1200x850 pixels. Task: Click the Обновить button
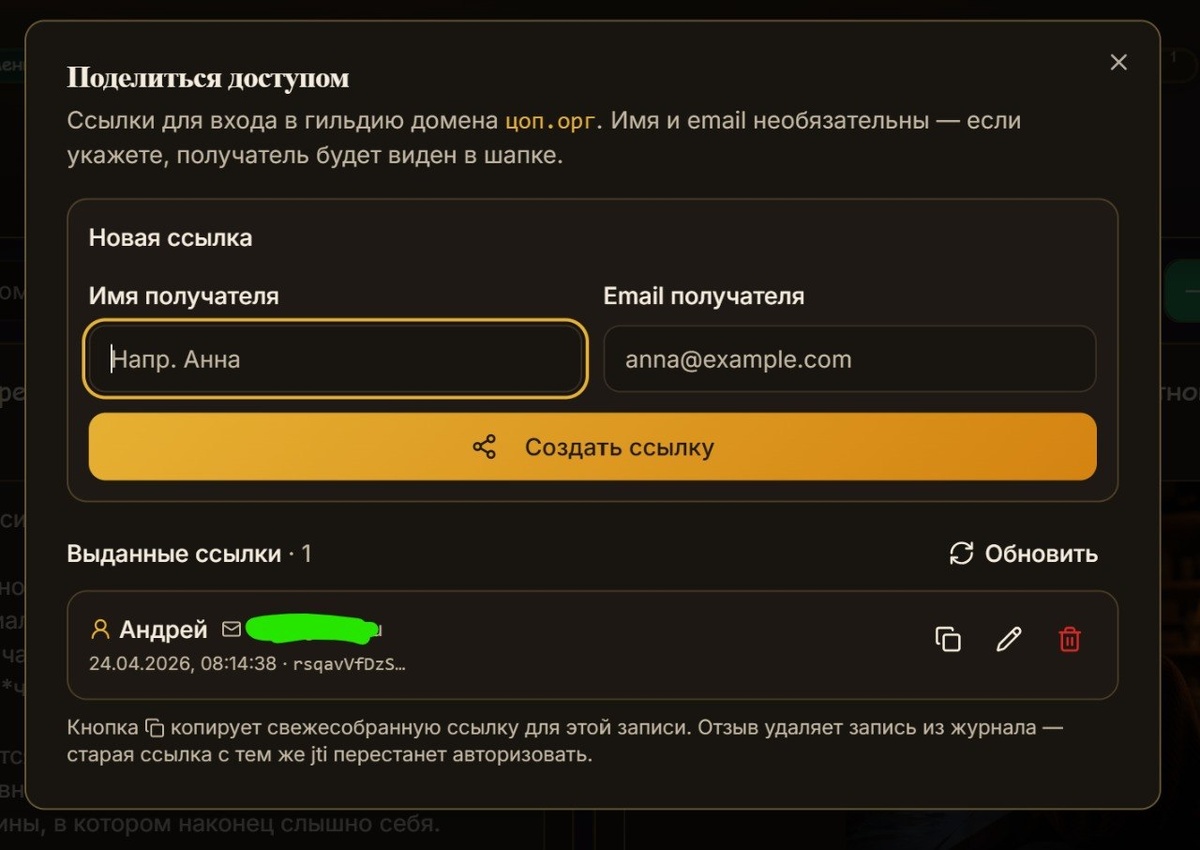tap(1023, 554)
